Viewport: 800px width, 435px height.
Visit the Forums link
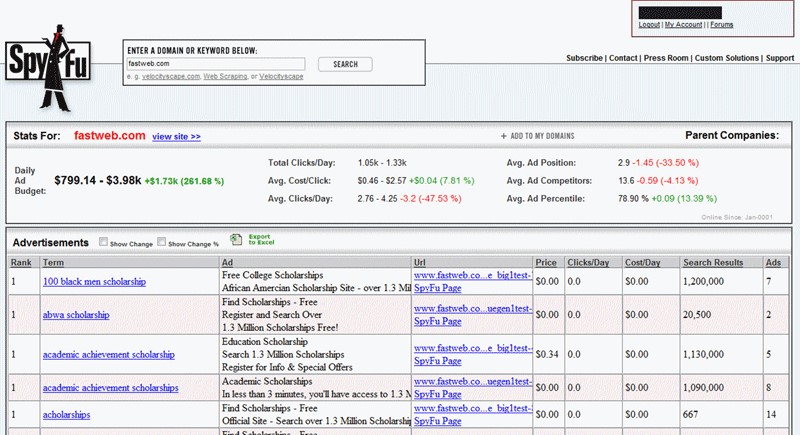tap(721, 24)
